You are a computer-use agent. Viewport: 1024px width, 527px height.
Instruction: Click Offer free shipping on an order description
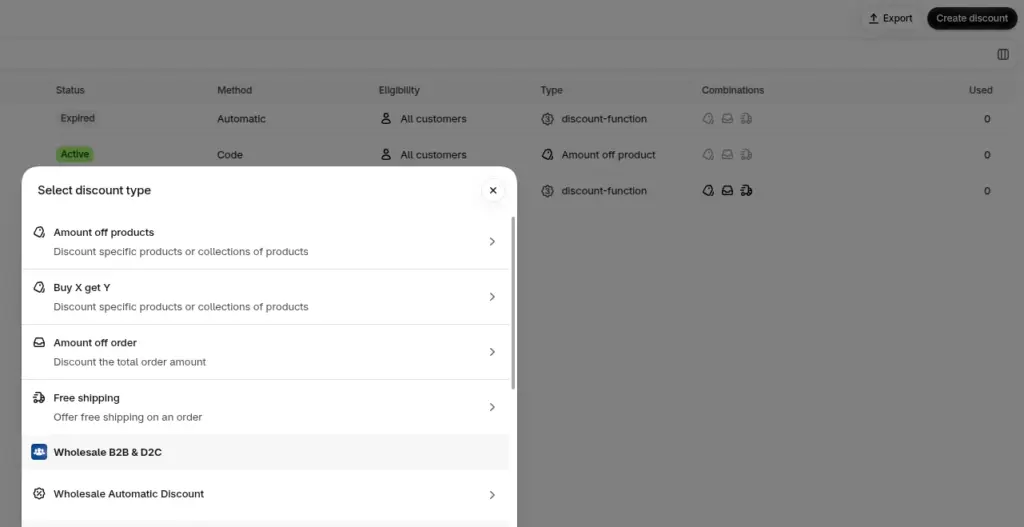128,417
